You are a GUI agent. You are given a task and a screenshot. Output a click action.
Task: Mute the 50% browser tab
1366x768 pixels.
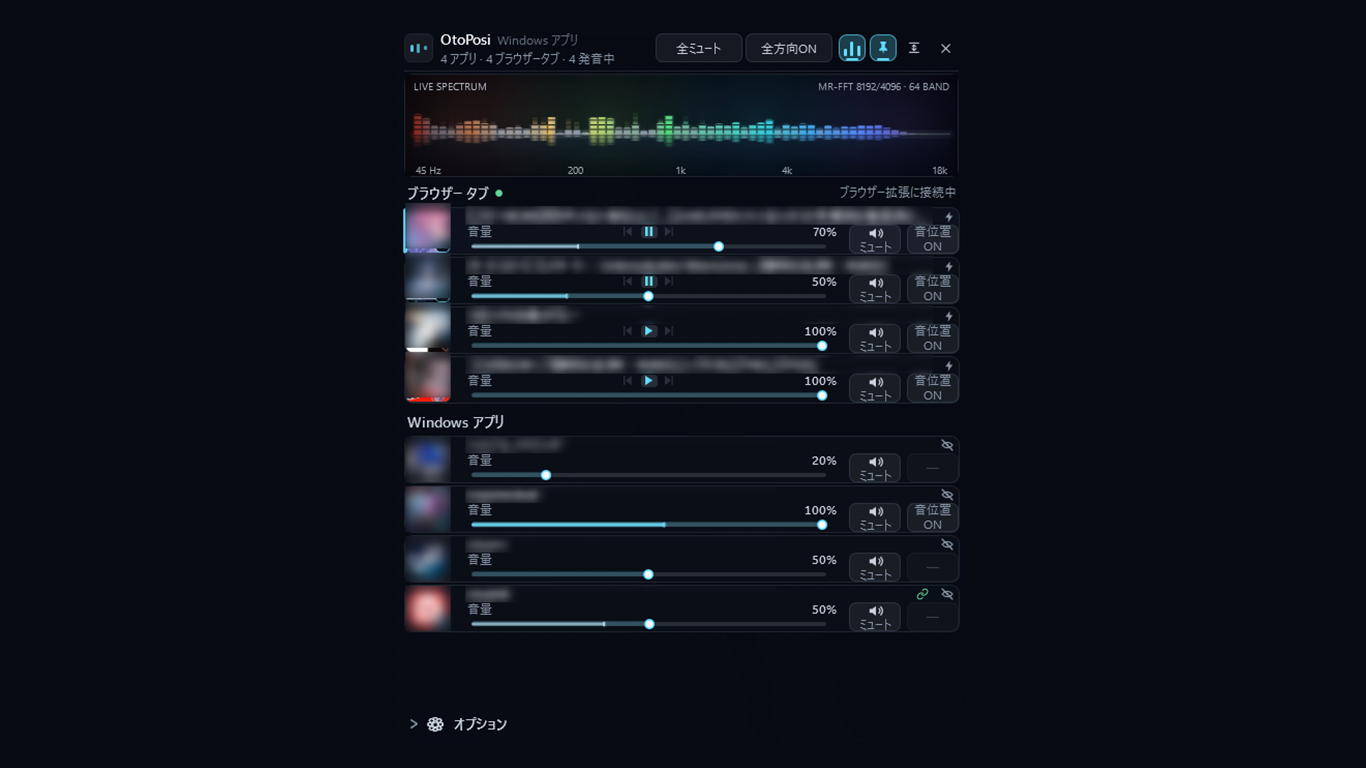(x=875, y=289)
